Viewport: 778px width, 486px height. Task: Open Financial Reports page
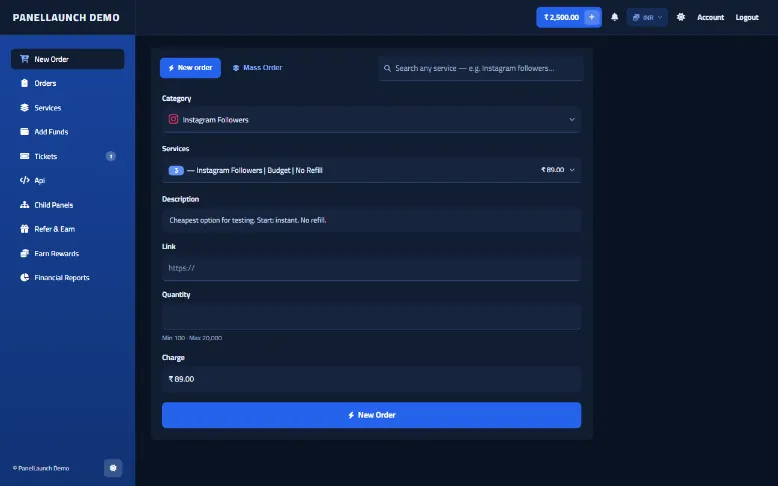point(67,278)
